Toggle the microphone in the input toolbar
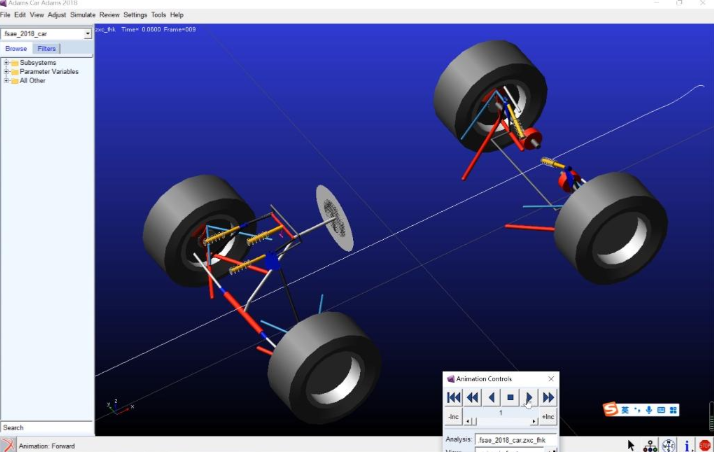714x452 pixels. pos(649,409)
